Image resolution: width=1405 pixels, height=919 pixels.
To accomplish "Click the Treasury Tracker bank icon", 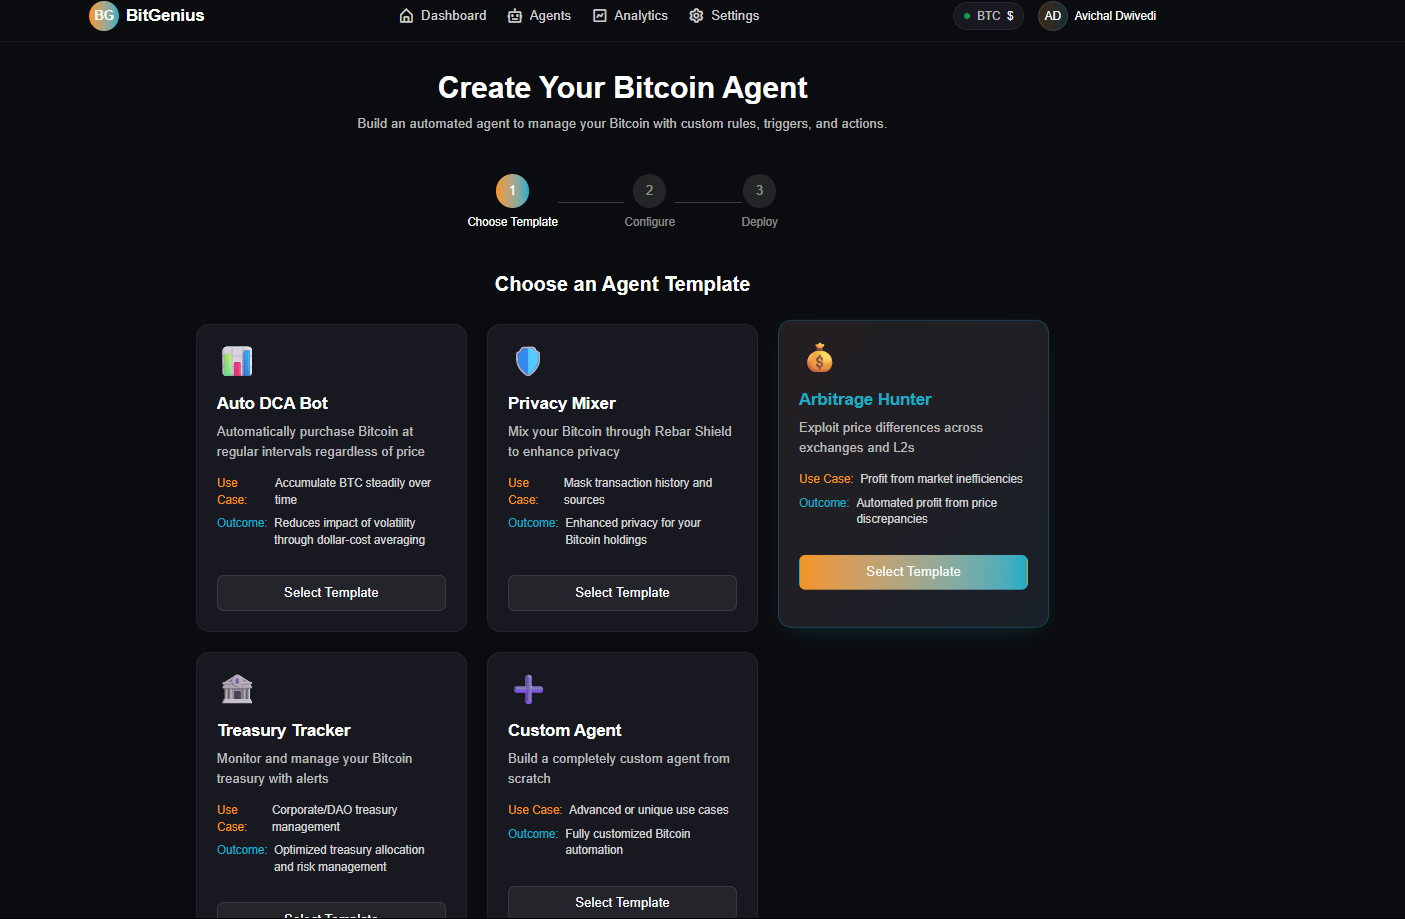I will [237, 689].
